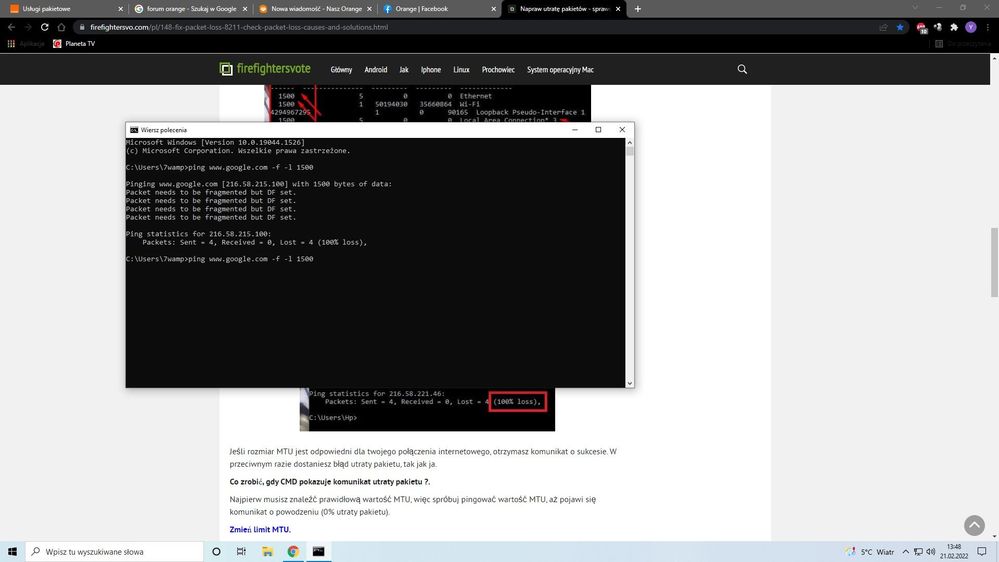The height and width of the screenshot is (562, 999).
Task: Click the firefightersvote logo
Action: 267,69
